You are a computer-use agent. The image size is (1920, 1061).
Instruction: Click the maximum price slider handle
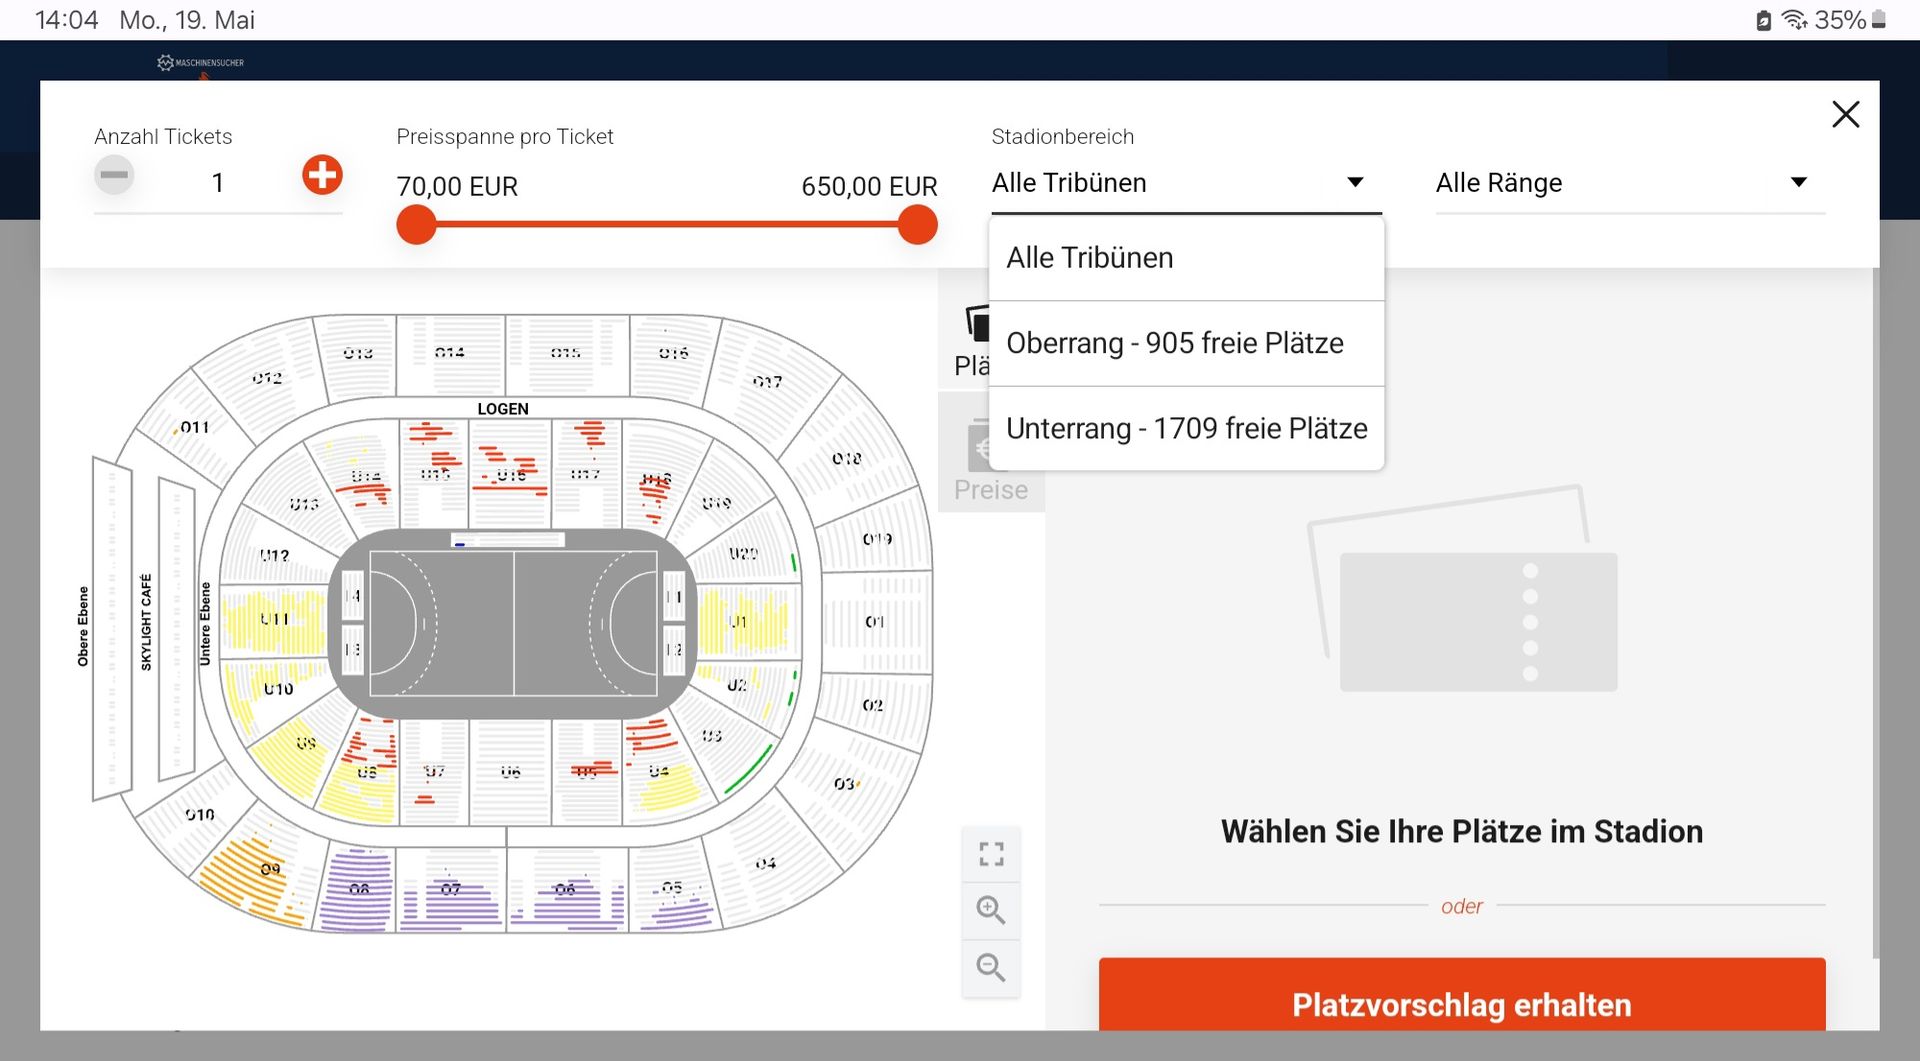[917, 225]
